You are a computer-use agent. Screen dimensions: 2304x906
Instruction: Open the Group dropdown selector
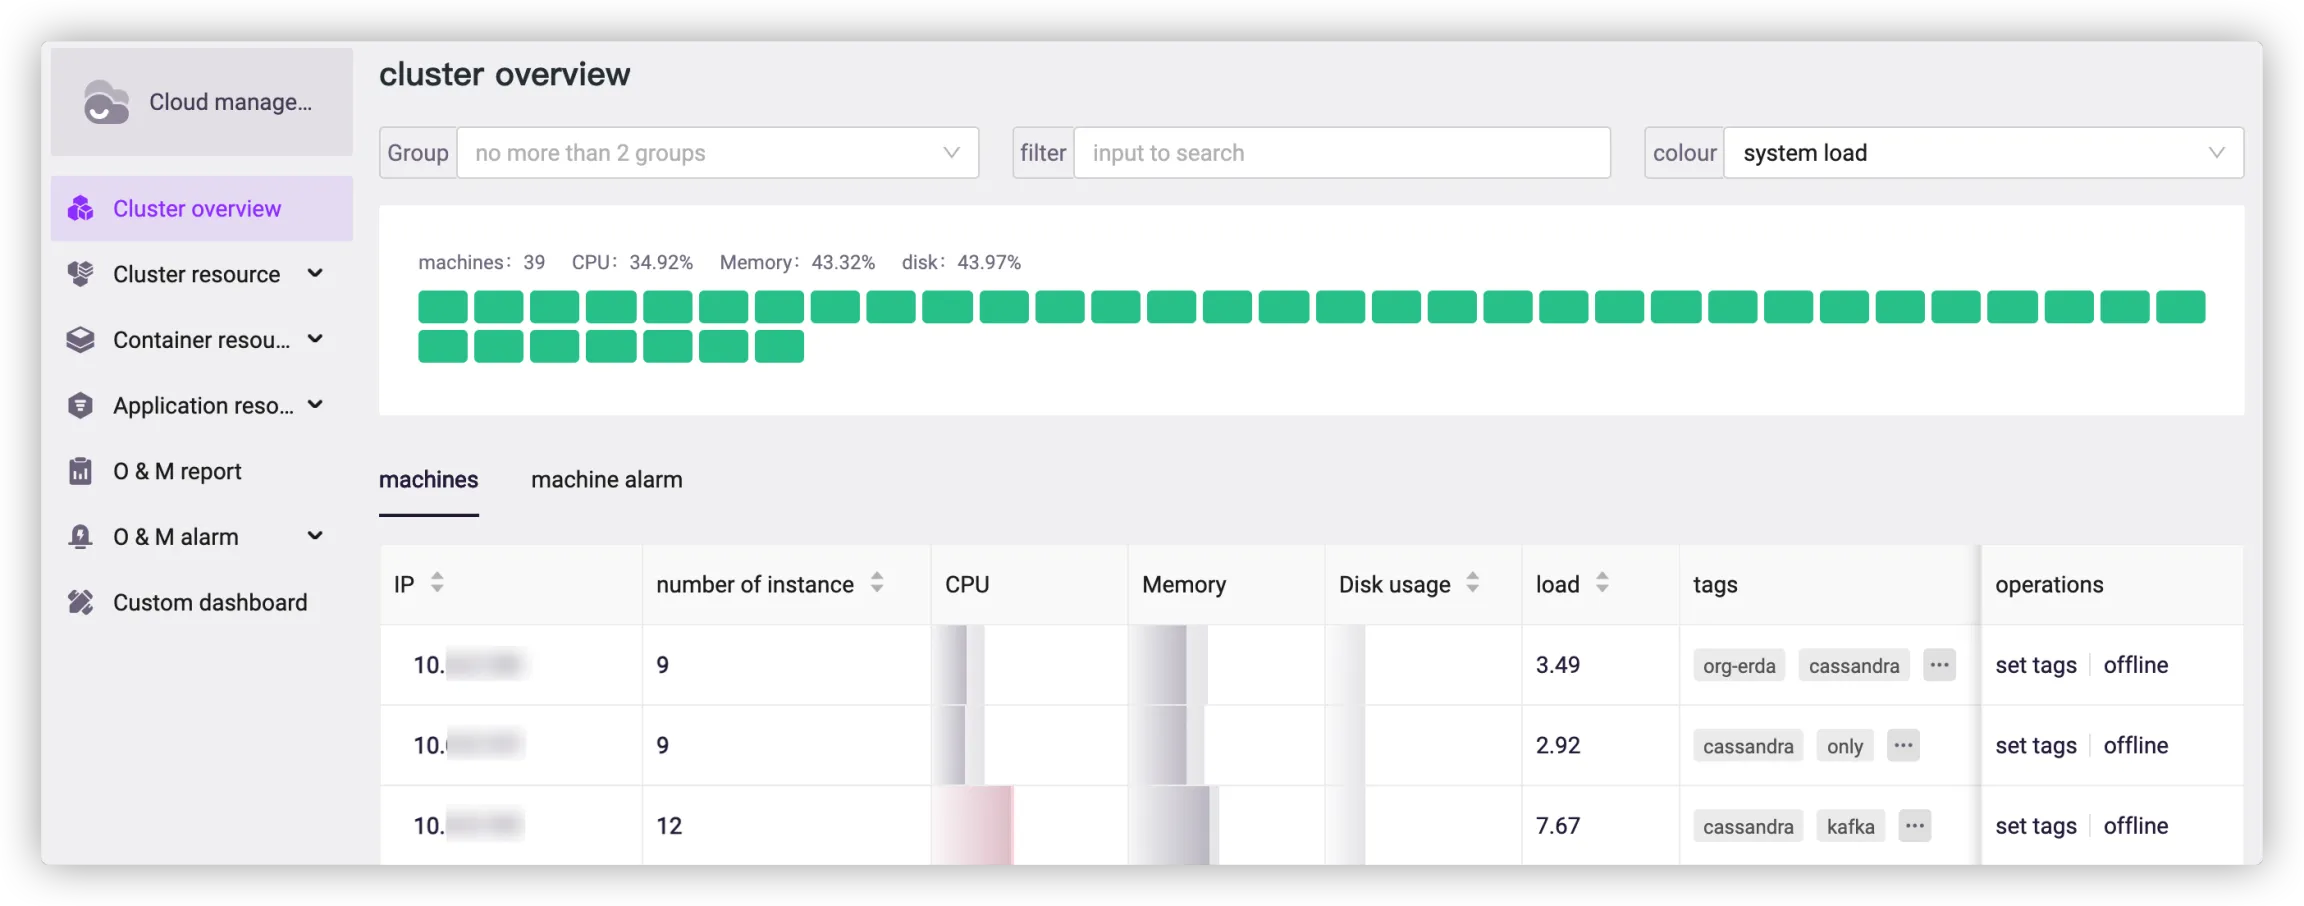(717, 153)
